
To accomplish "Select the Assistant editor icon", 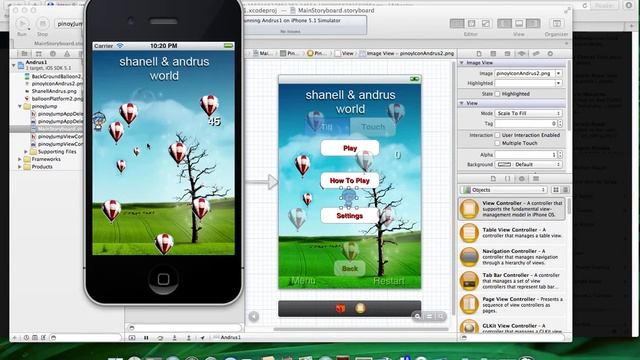I will coord(471,24).
